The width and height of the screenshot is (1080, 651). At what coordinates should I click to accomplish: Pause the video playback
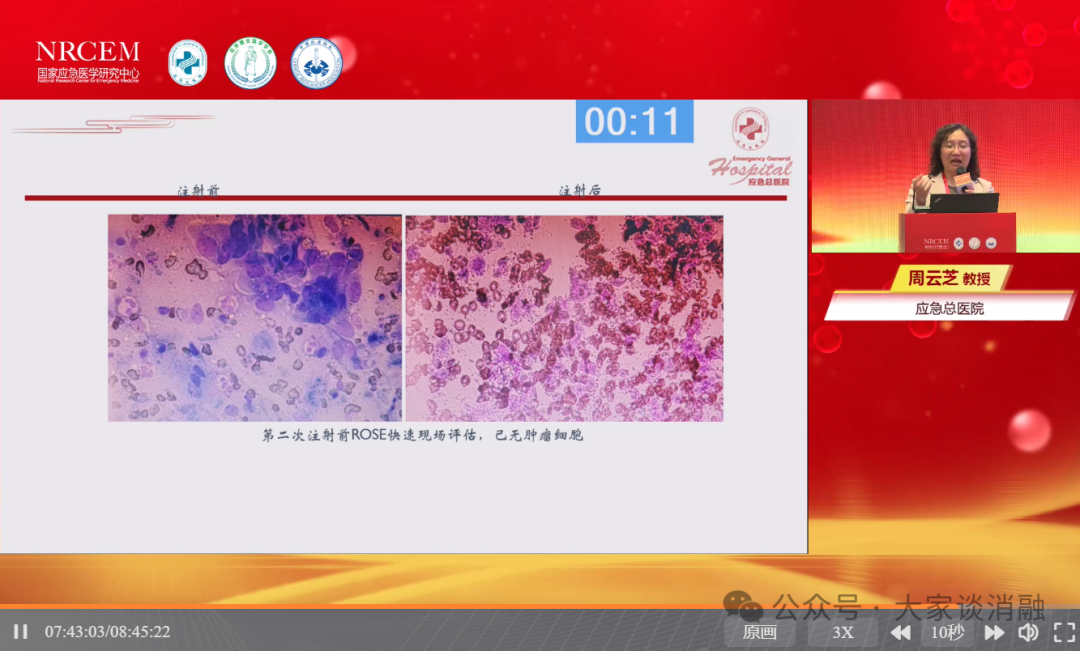[x=21, y=632]
